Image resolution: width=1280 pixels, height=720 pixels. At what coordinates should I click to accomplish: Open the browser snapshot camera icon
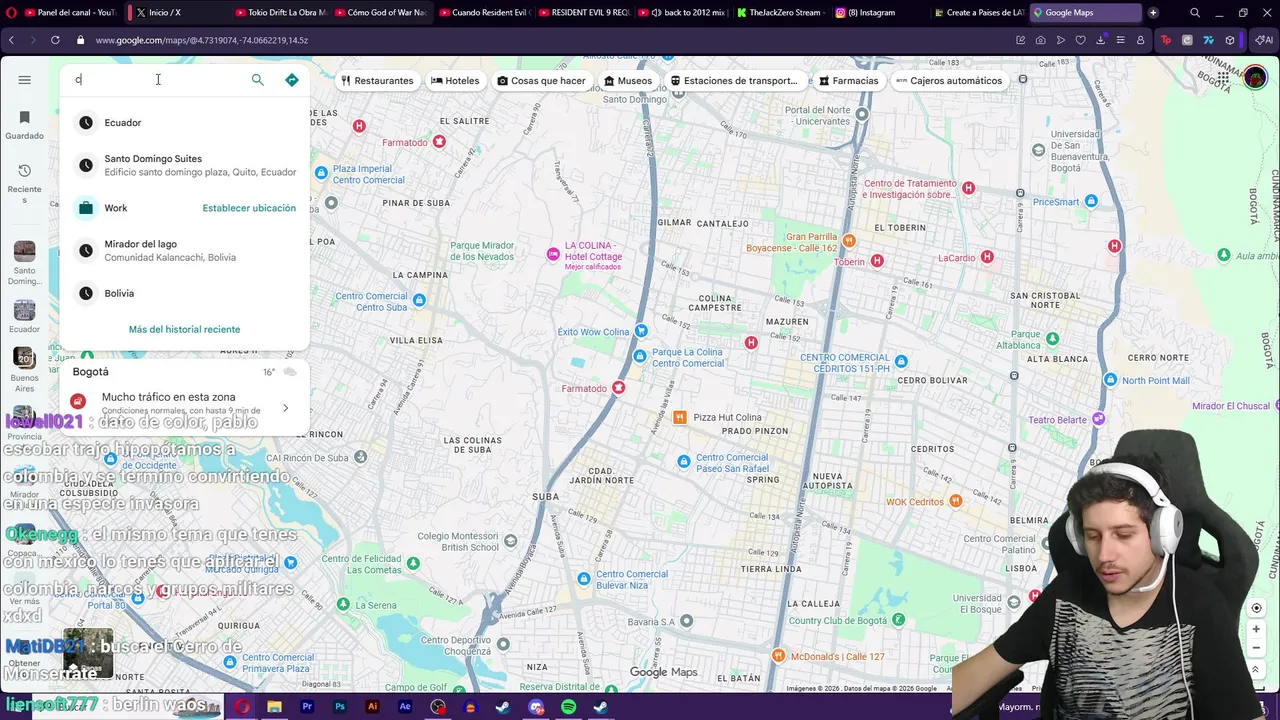pyautogui.click(x=1040, y=40)
